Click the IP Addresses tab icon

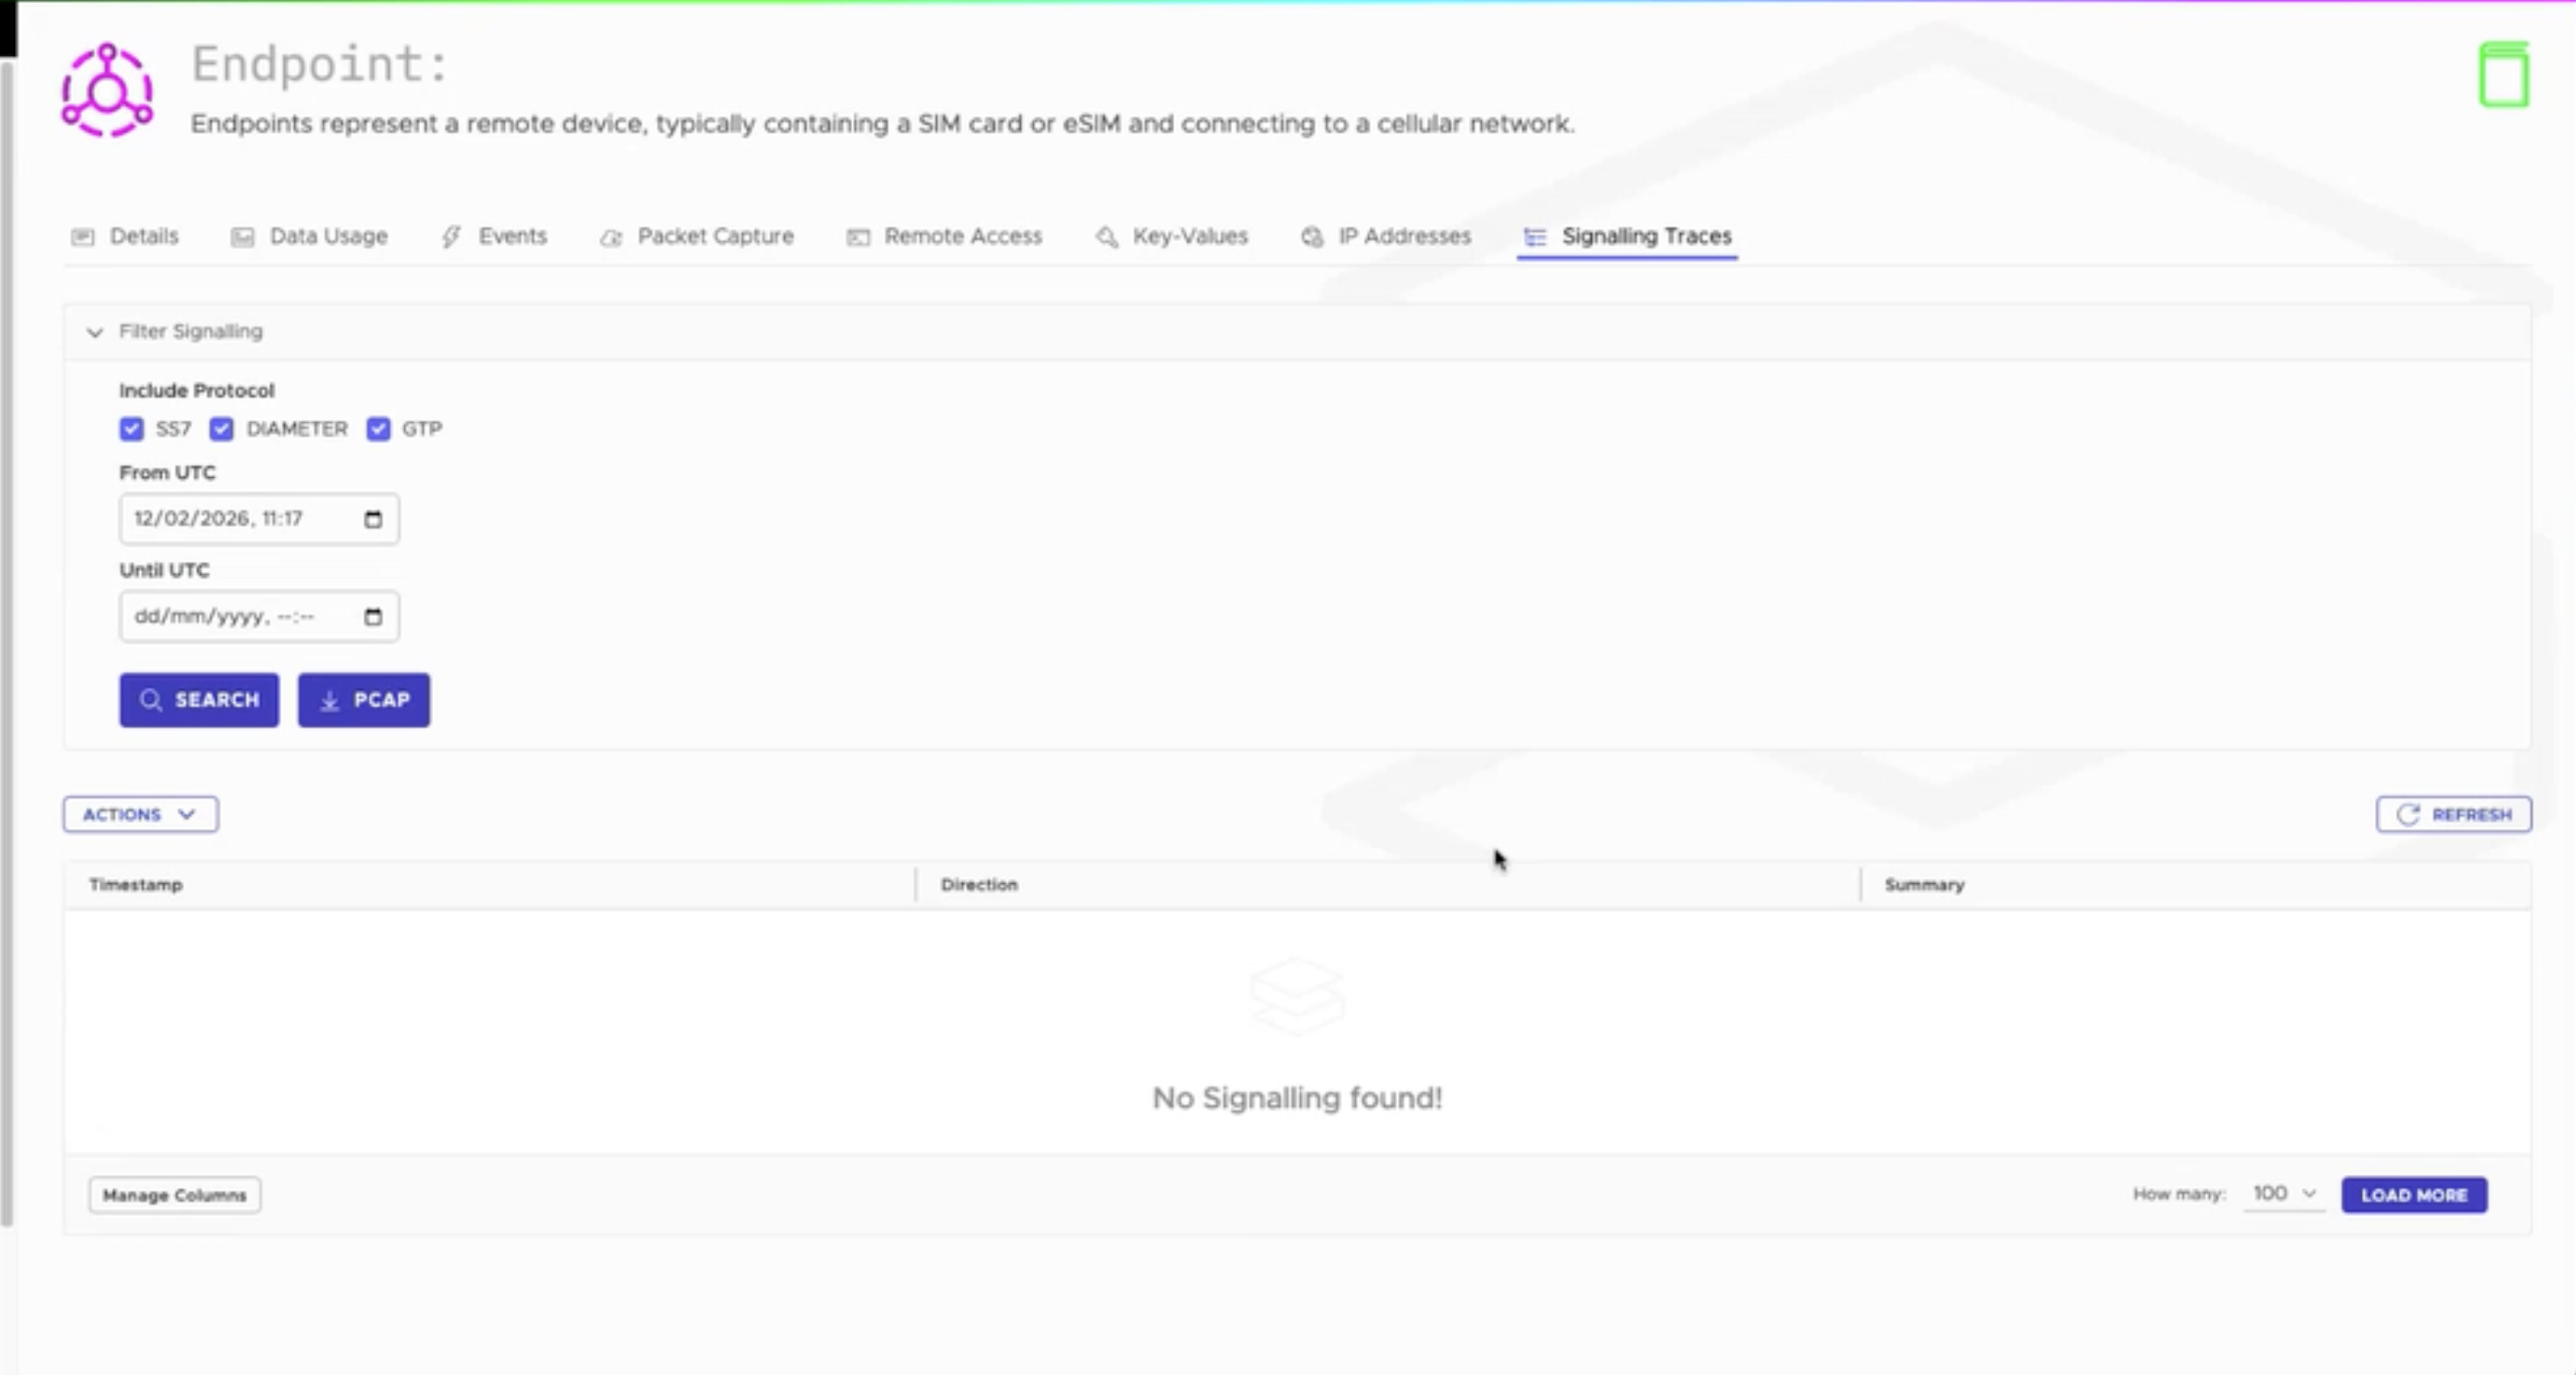point(1312,238)
